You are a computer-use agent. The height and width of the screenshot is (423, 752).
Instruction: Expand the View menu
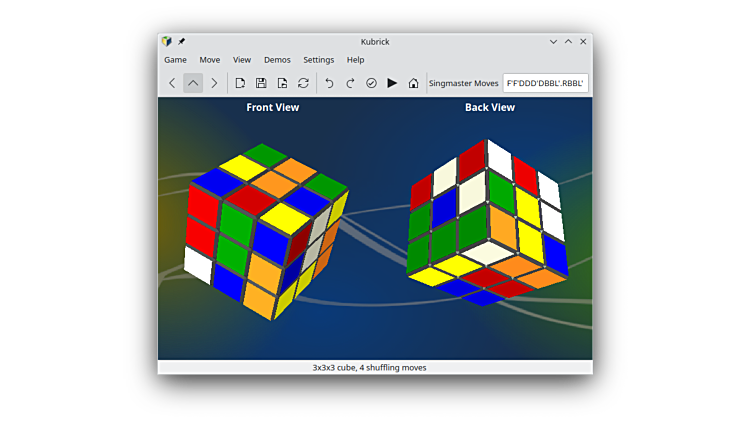tap(242, 60)
